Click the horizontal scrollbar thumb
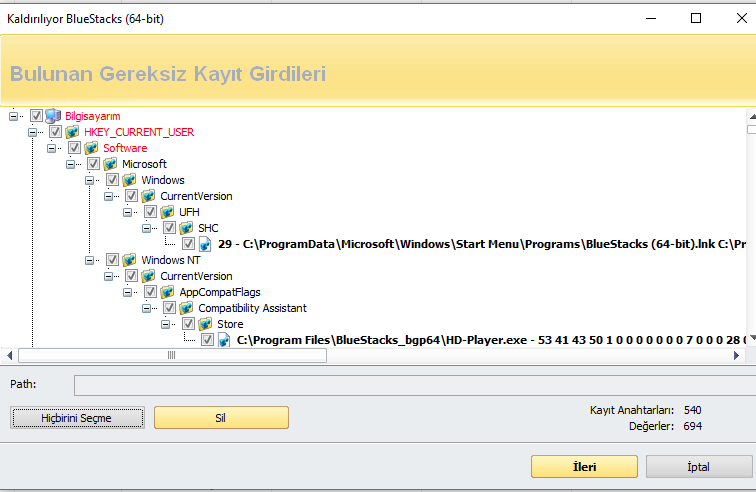This screenshot has width=756, height=492. point(172,355)
